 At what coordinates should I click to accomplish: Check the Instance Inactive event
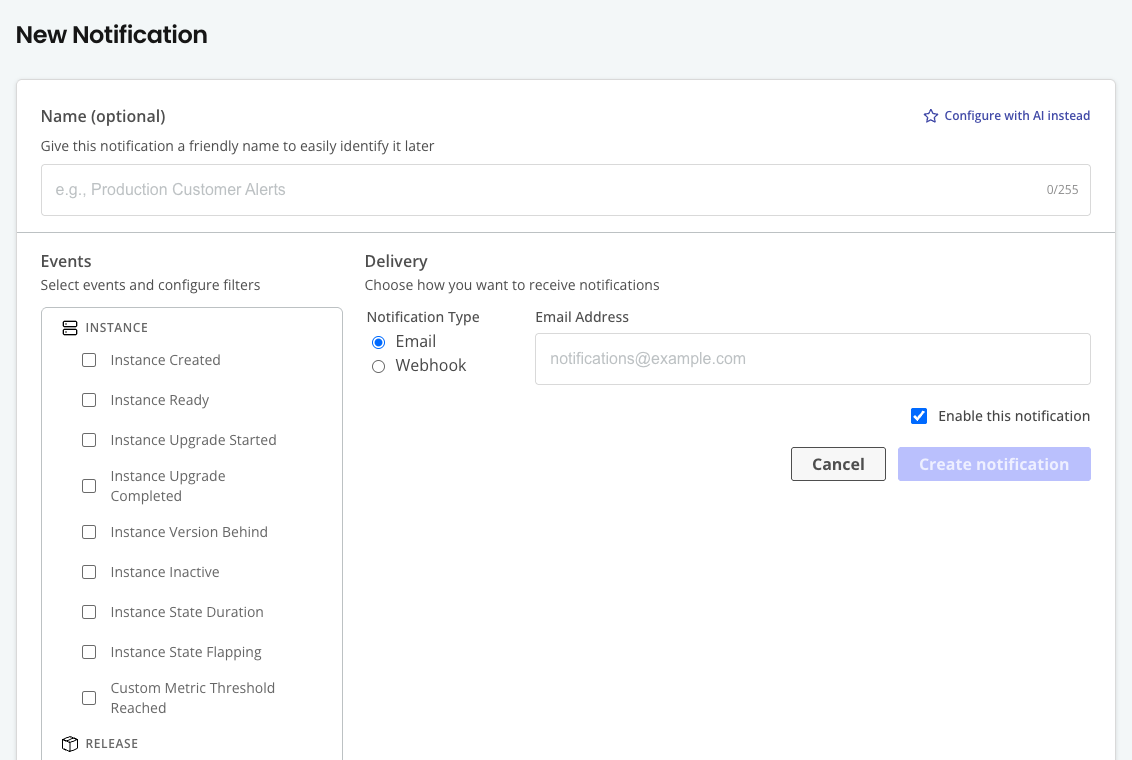click(x=88, y=572)
